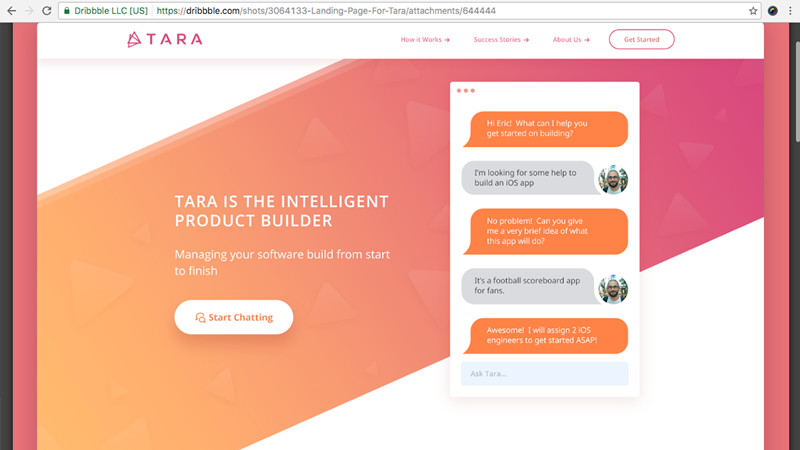Click the 'Awesome! I will assign 2 iOS' bubble

pos(545,336)
